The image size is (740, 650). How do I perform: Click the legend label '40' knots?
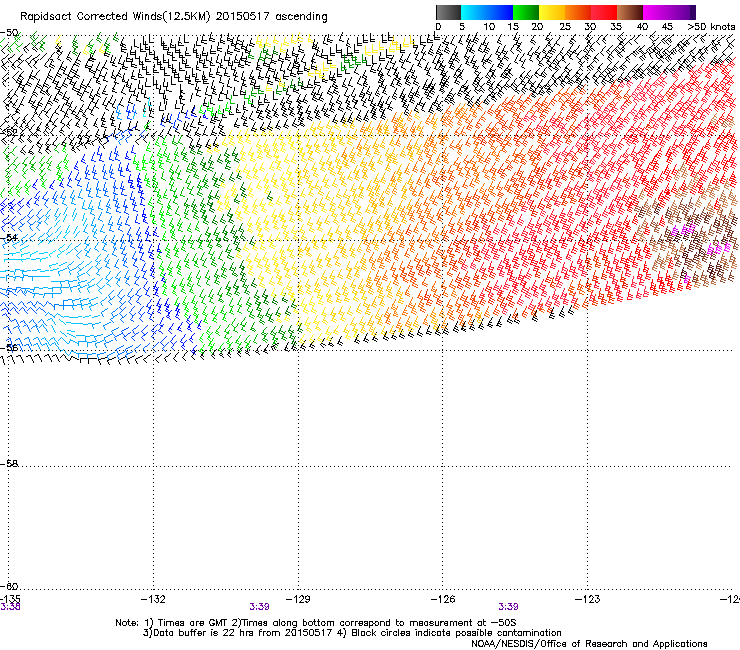[642, 27]
